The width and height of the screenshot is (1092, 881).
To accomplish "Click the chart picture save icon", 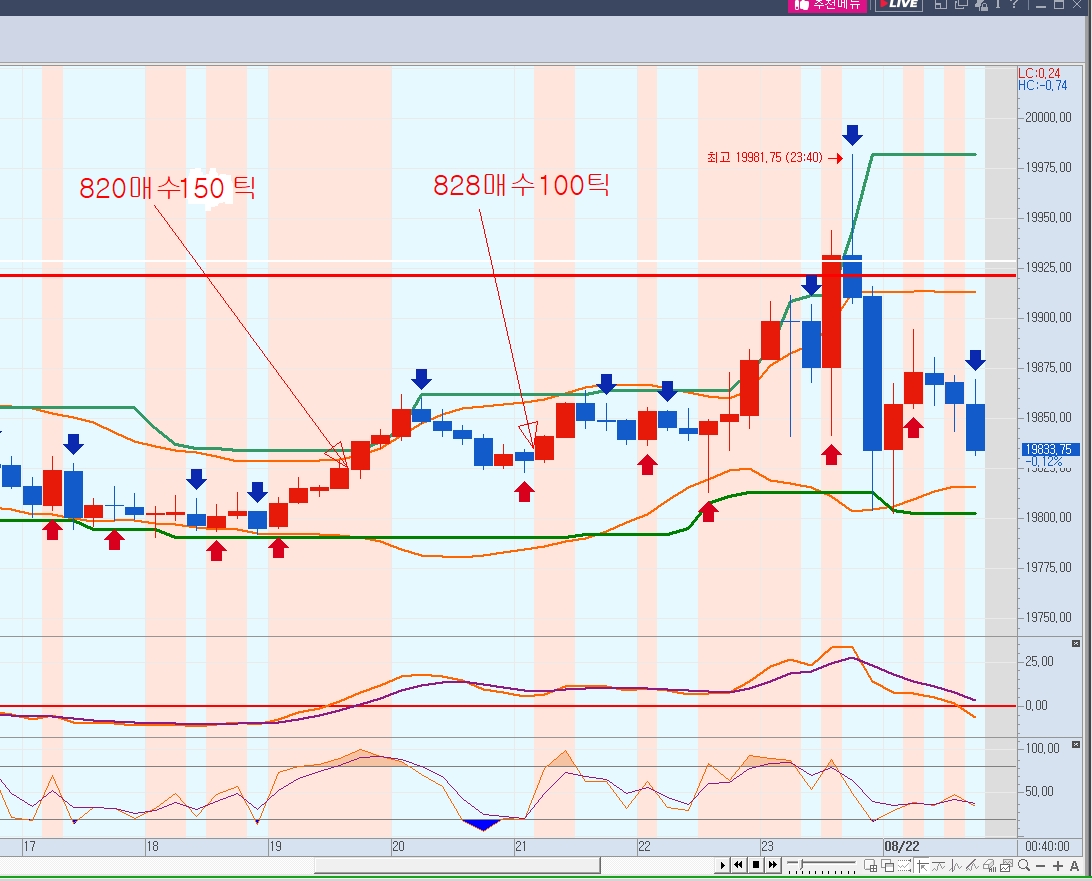I will 1006,866.
